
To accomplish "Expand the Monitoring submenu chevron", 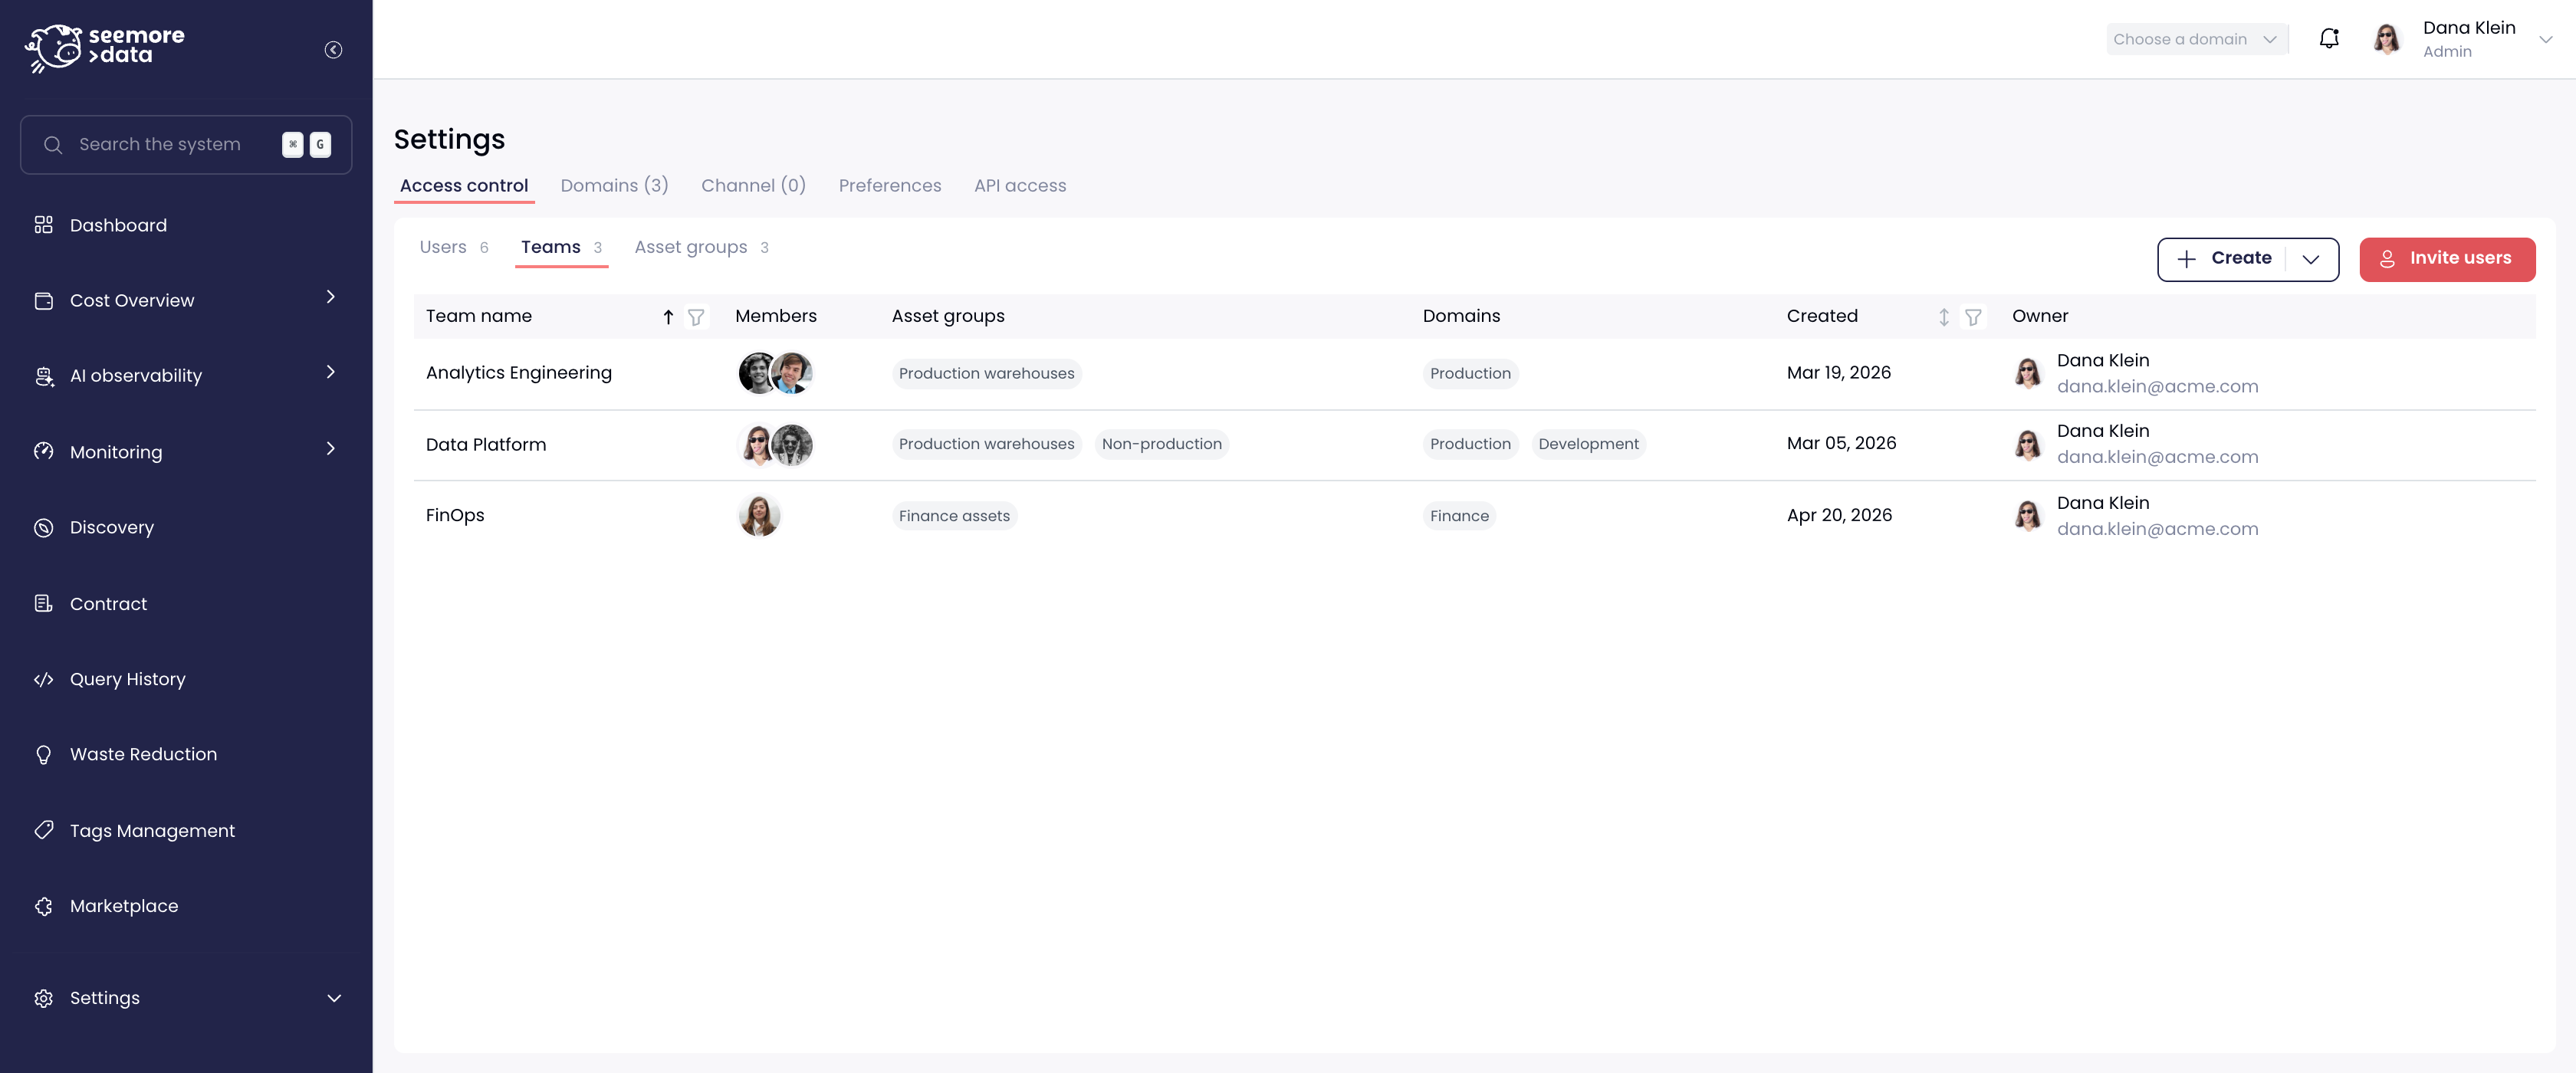I will 331,448.
